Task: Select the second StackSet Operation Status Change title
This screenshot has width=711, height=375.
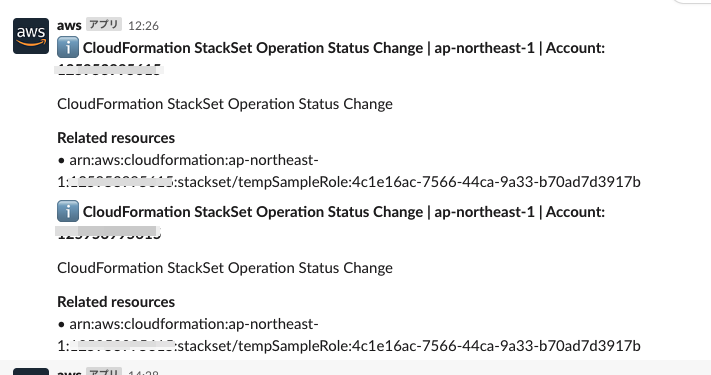Action: coord(344,212)
